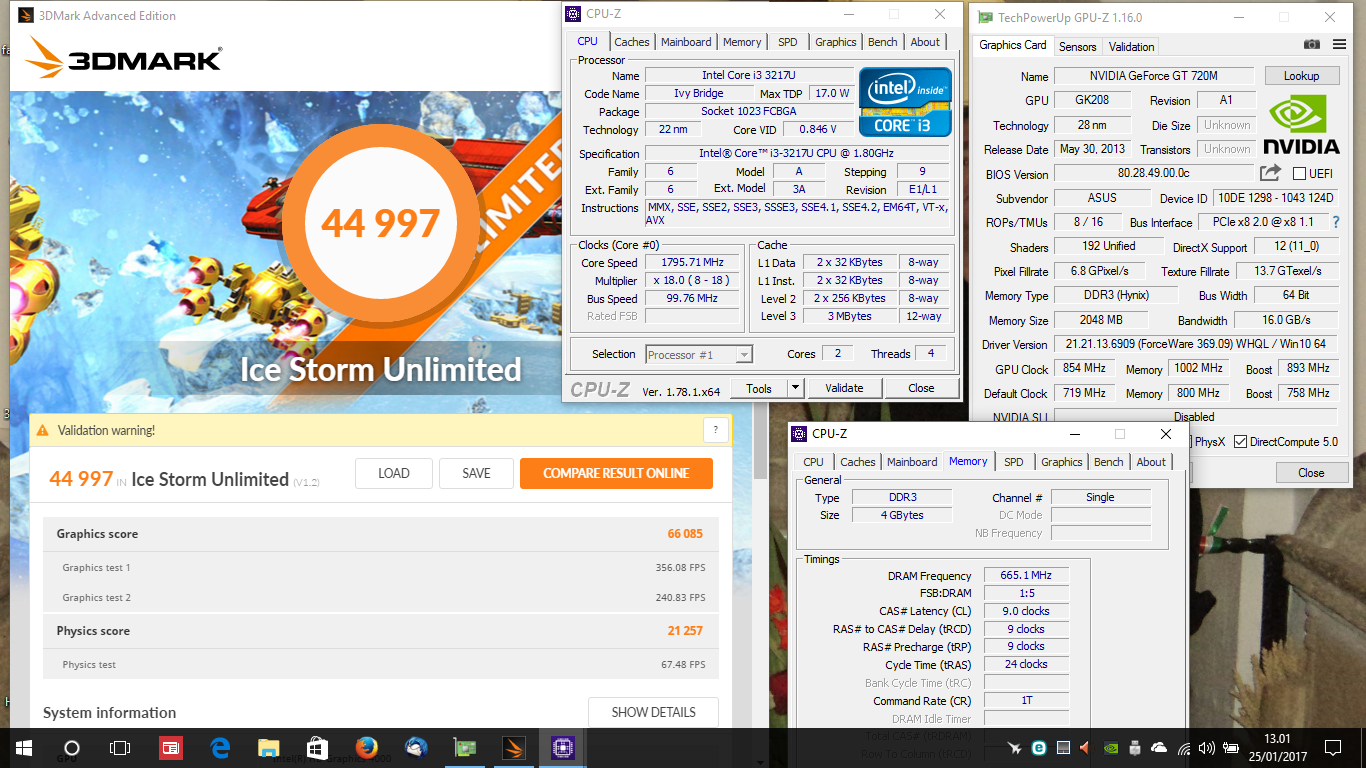Click the Lookup button in GPU-Z
This screenshot has width=1366, height=768.
coord(1301,76)
